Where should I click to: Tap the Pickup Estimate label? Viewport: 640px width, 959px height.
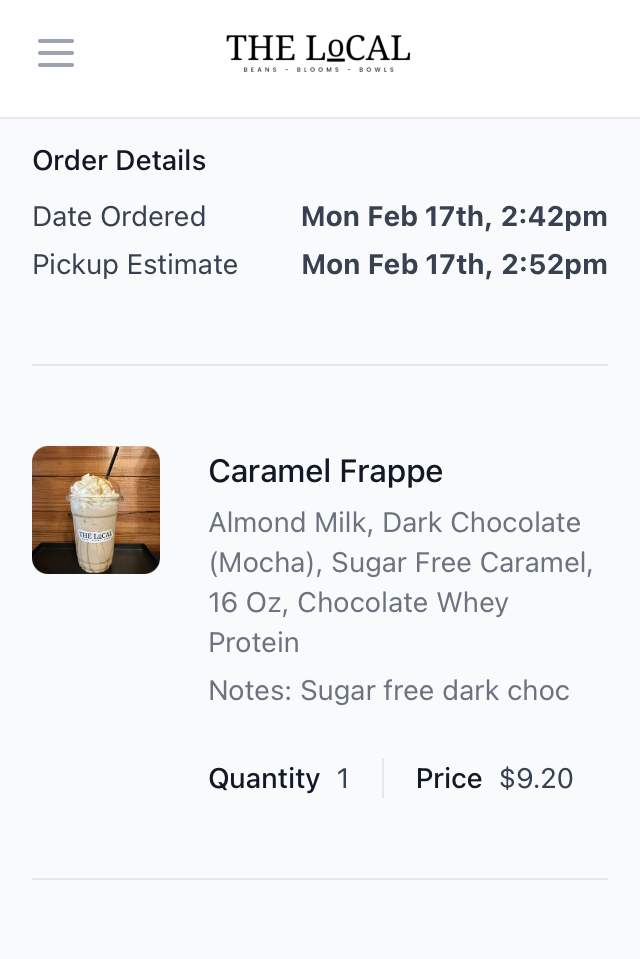click(135, 265)
